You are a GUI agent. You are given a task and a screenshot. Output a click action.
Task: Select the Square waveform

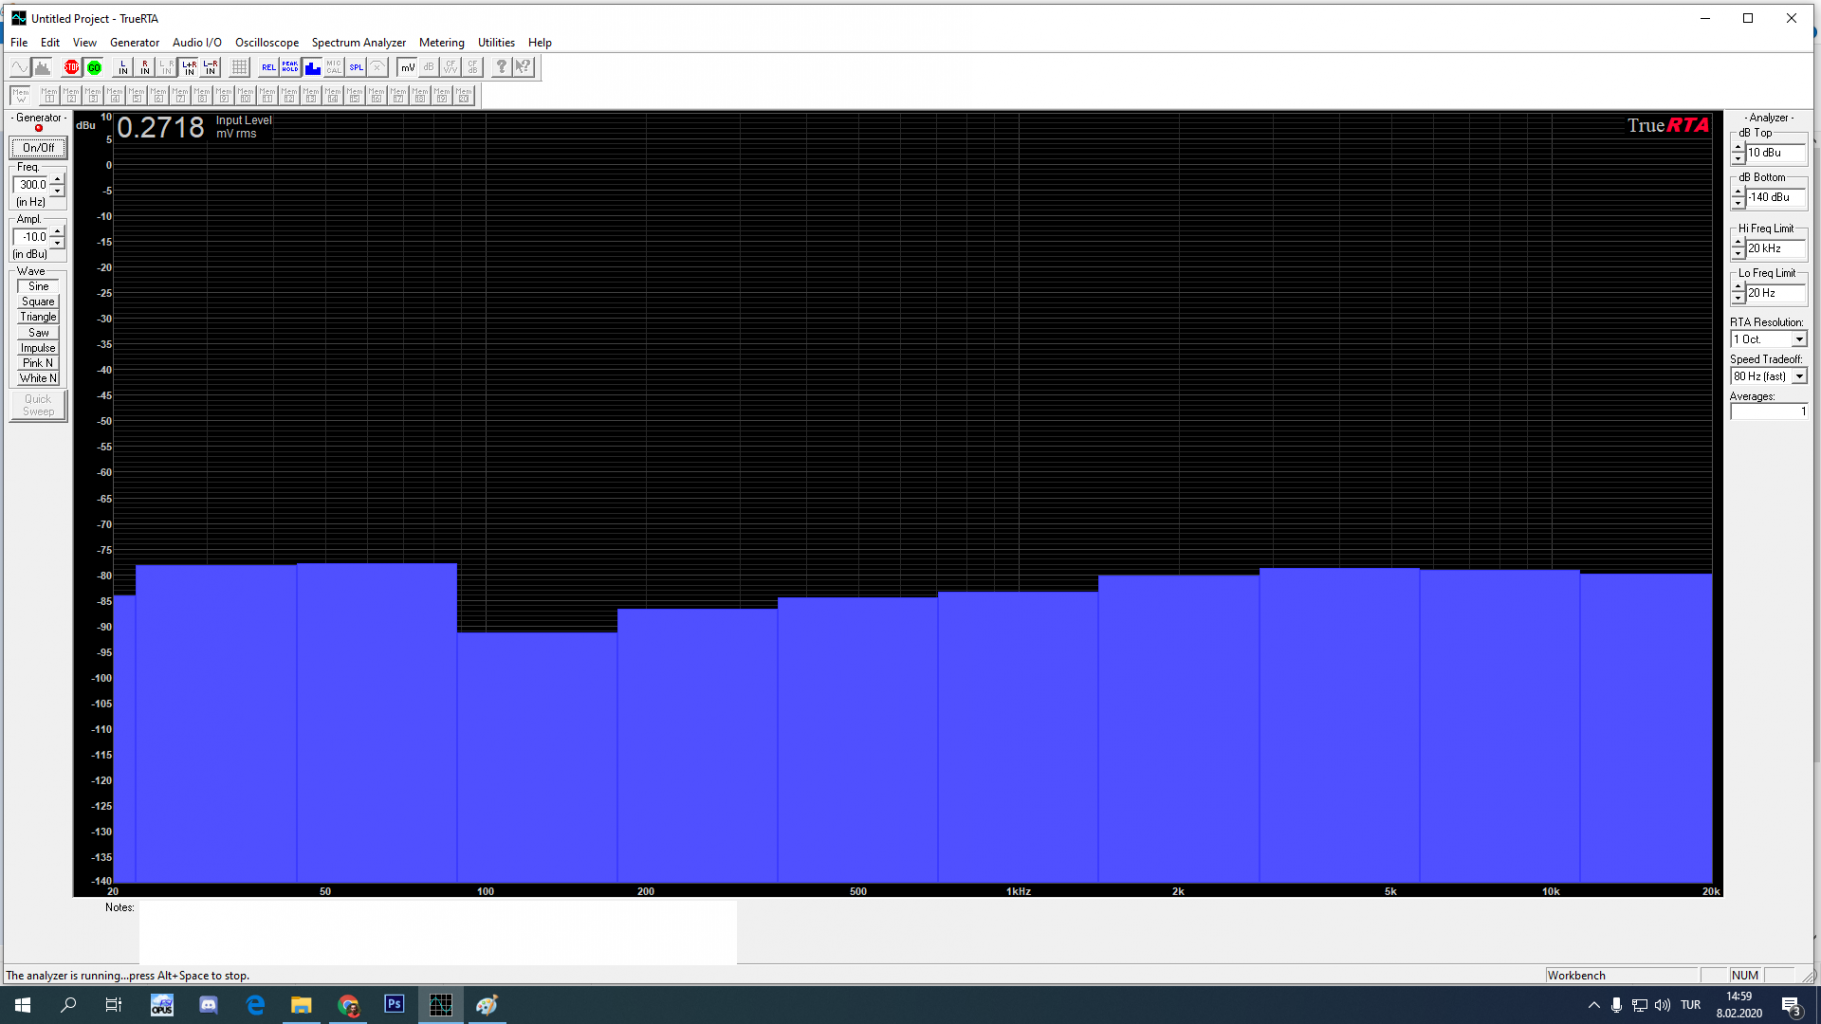(x=38, y=301)
